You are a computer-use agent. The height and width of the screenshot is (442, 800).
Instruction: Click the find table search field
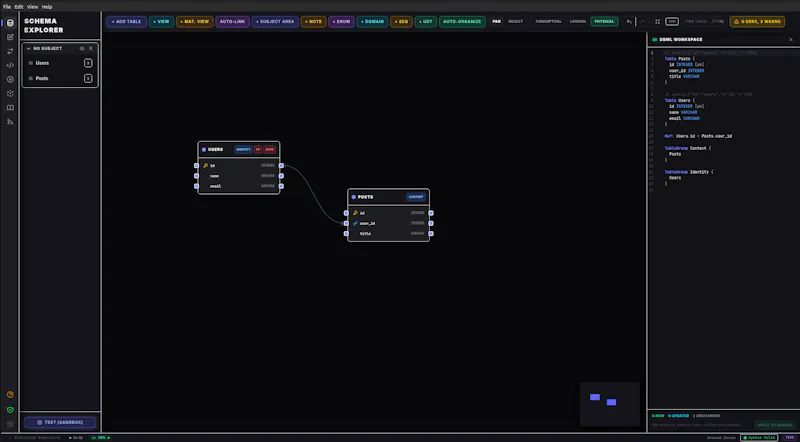(x=704, y=21)
